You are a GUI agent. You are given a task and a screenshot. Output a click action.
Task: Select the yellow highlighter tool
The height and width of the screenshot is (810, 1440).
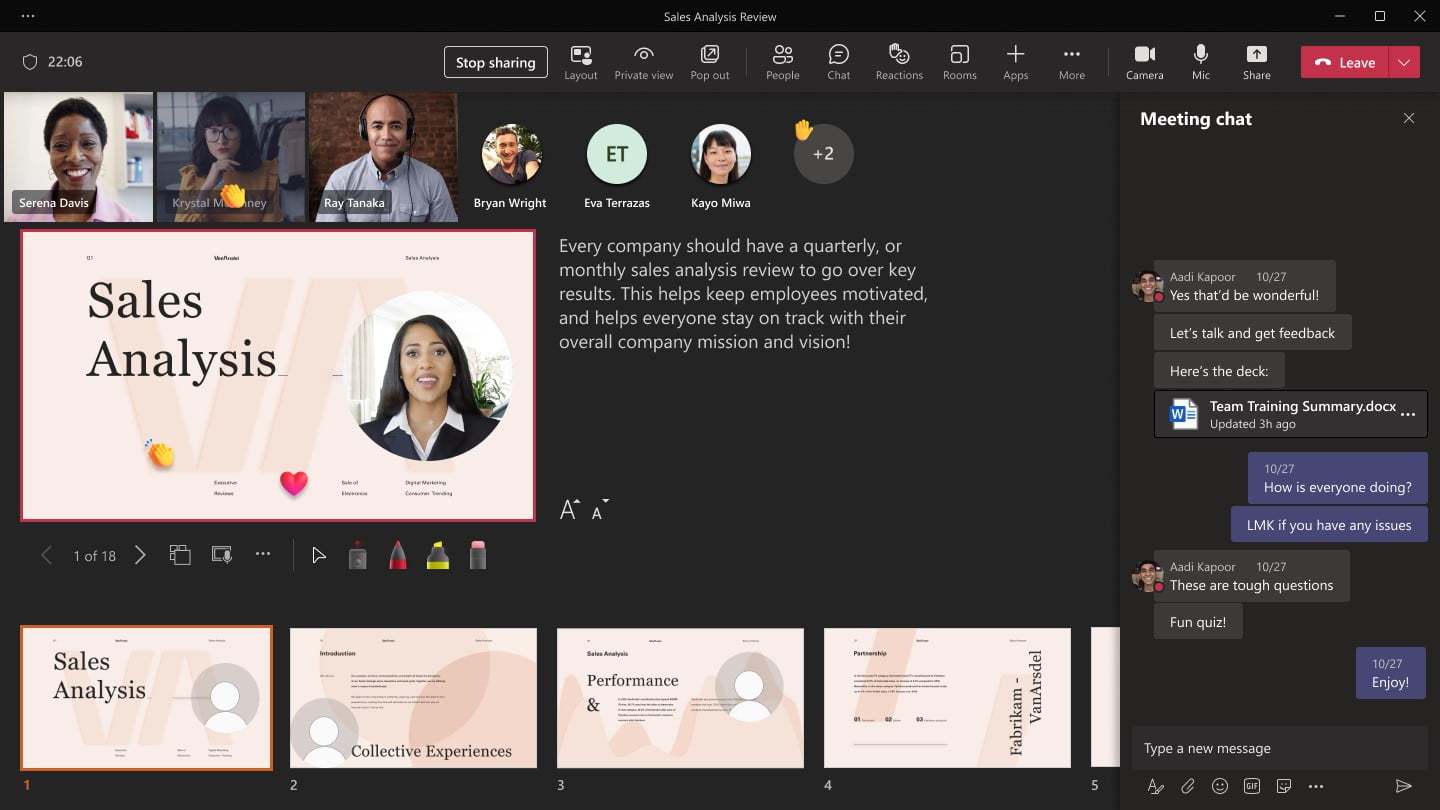[438, 553]
